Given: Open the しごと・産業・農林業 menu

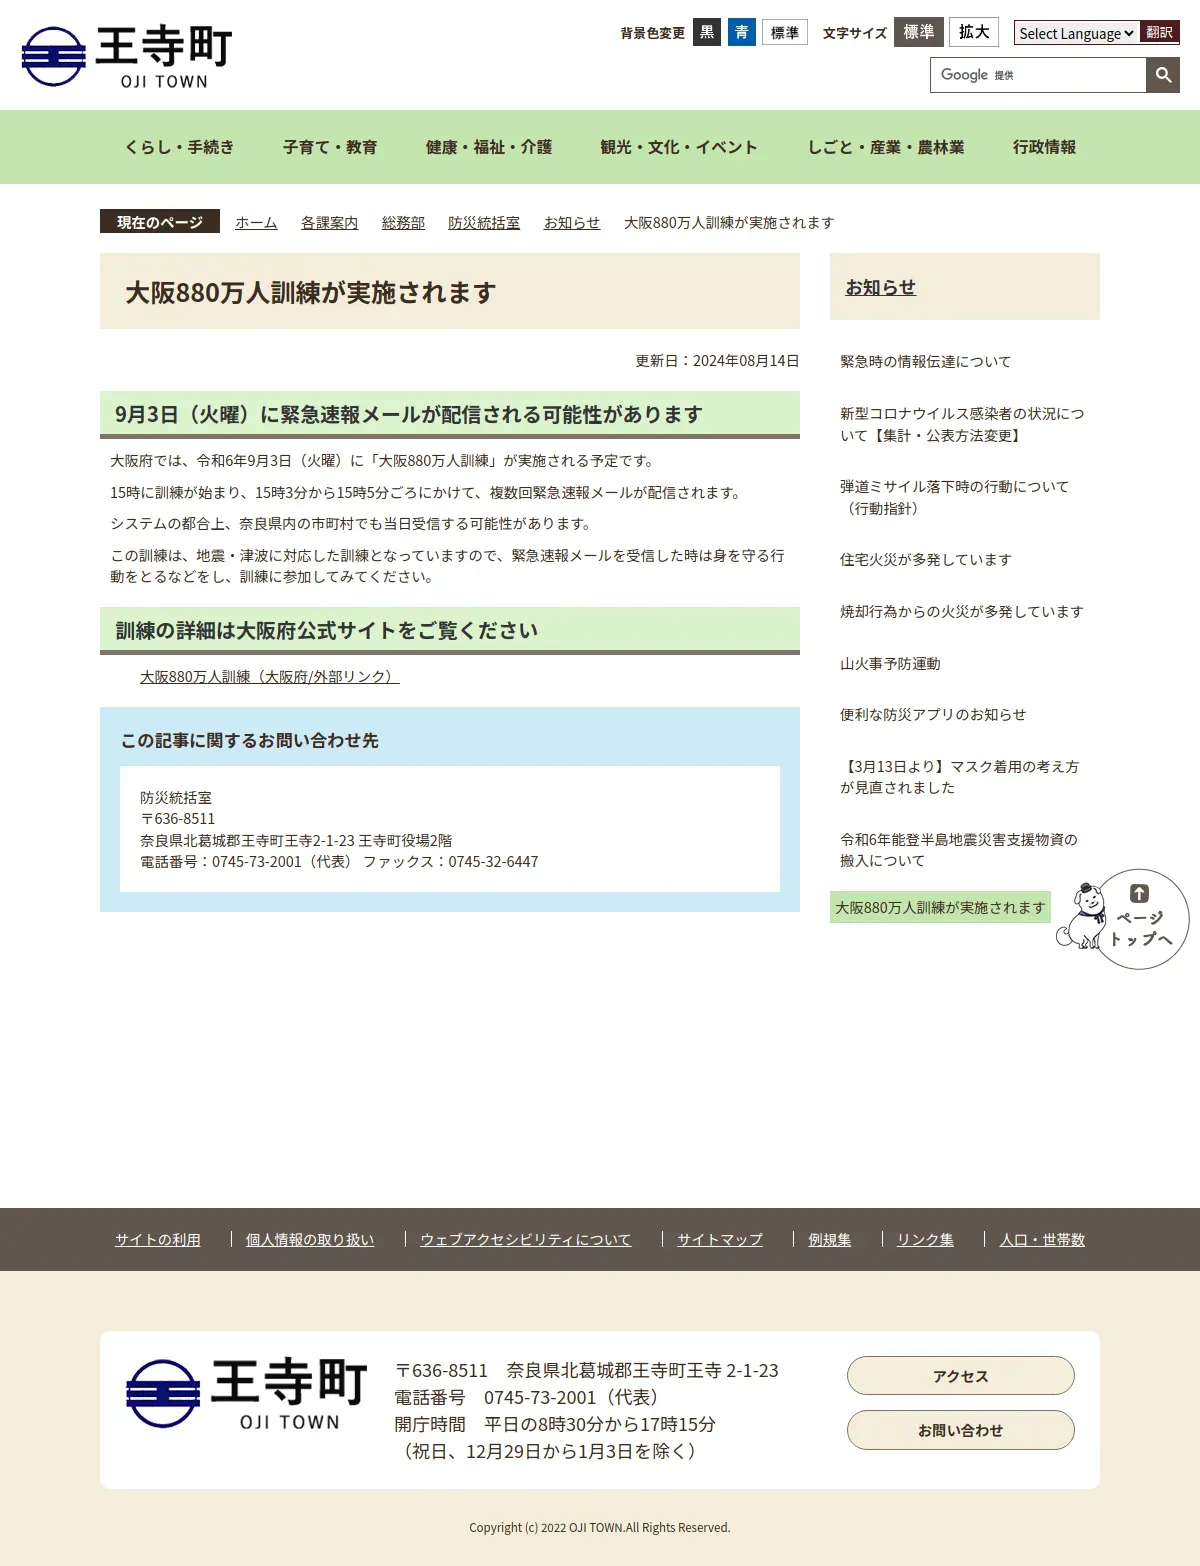Looking at the screenshot, I should pos(886,147).
